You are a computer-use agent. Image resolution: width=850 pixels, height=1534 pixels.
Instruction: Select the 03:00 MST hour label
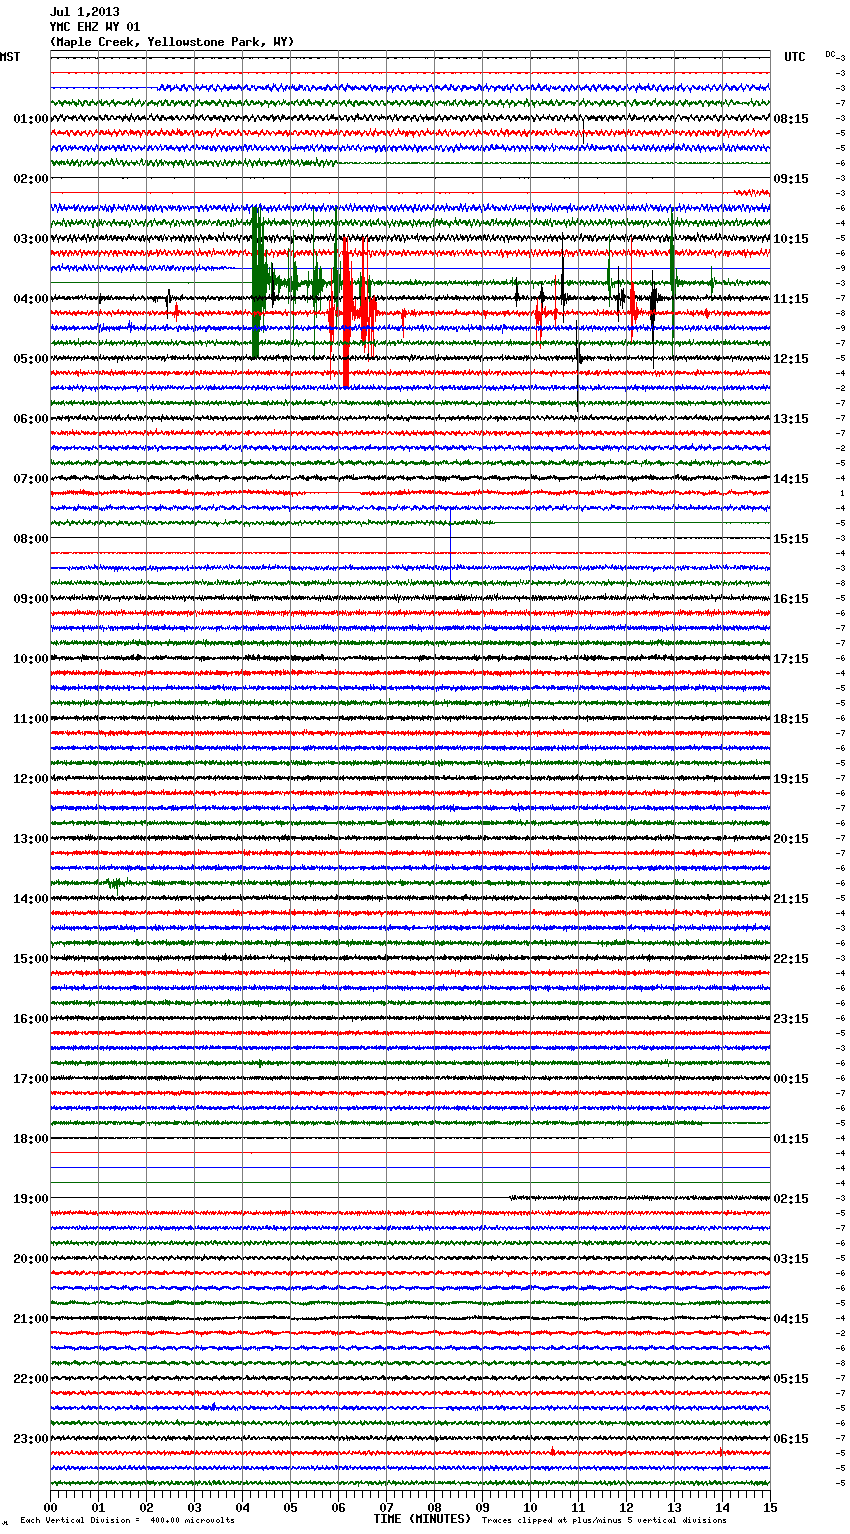pyautogui.click(x=31, y=239)
